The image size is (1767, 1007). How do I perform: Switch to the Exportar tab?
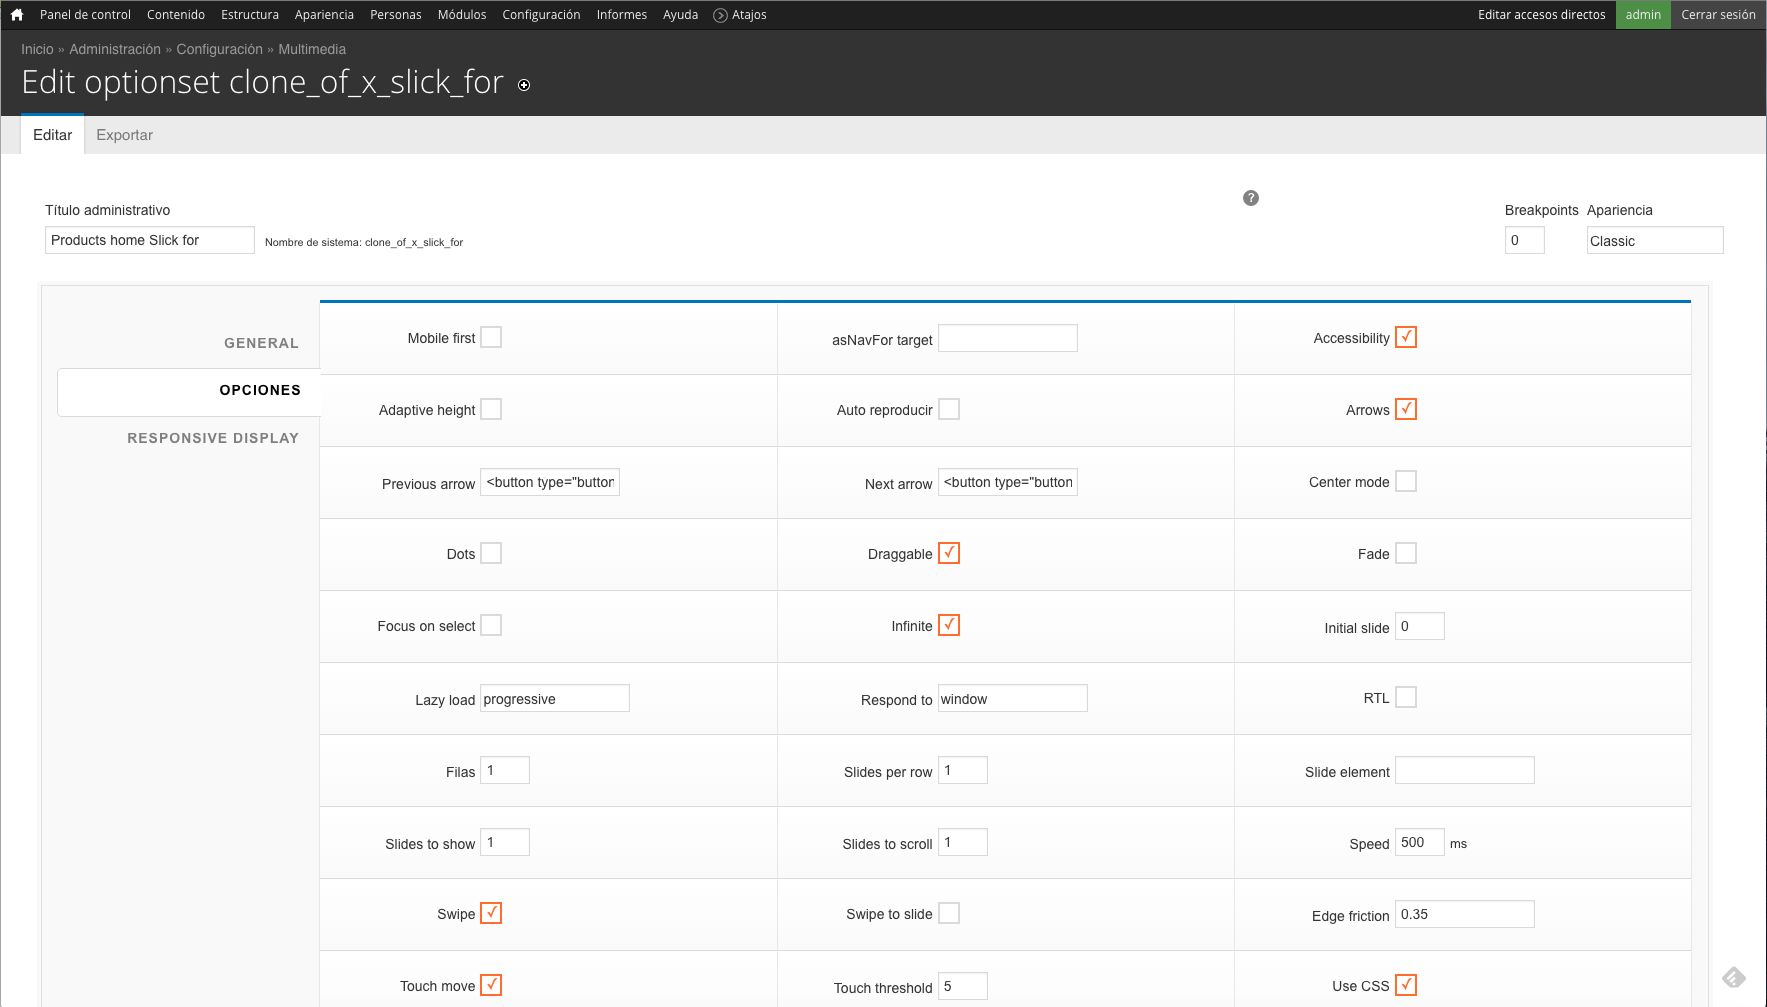(124, 134)
